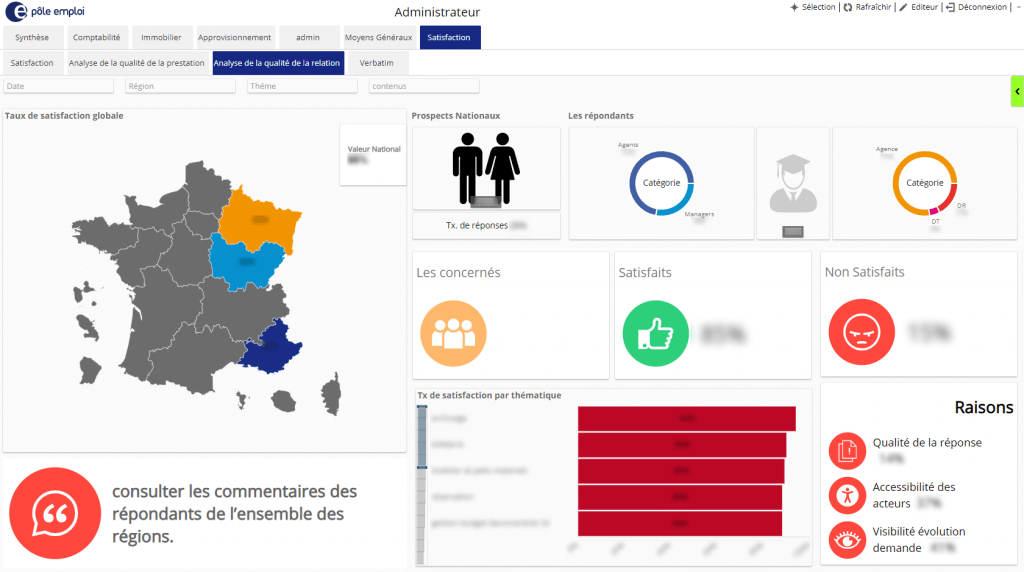Click the man and woman prospects icon
Viewport: 1024px width, 572px height.
486,168
